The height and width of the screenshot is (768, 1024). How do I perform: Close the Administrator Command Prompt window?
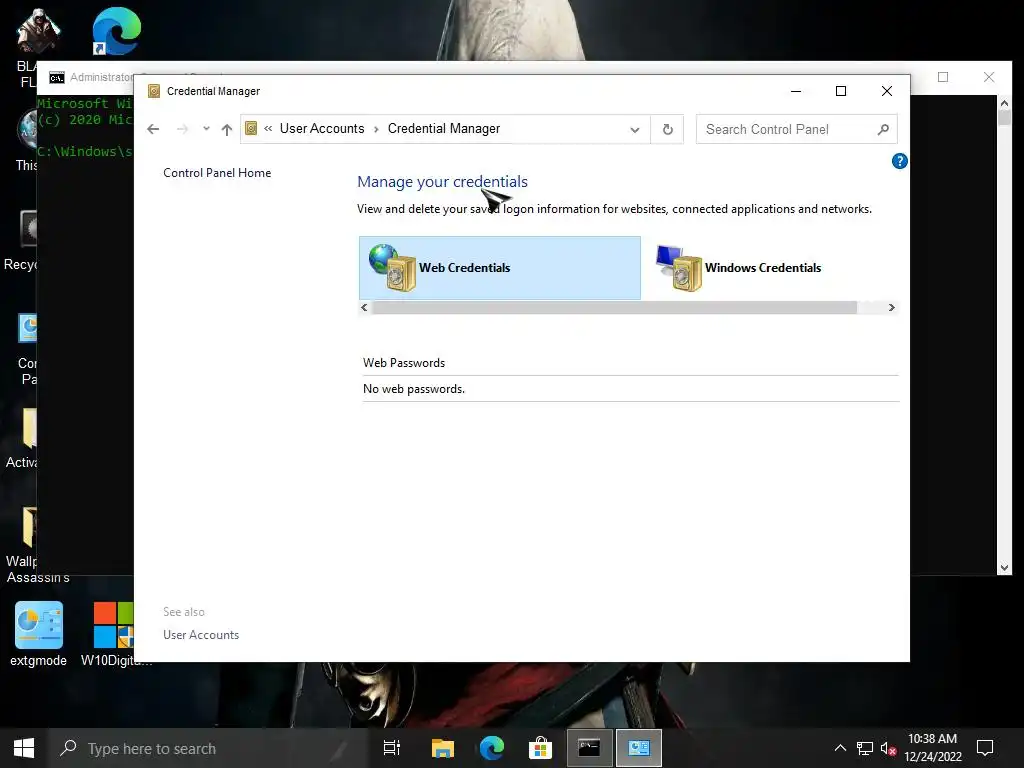[989, 77]
